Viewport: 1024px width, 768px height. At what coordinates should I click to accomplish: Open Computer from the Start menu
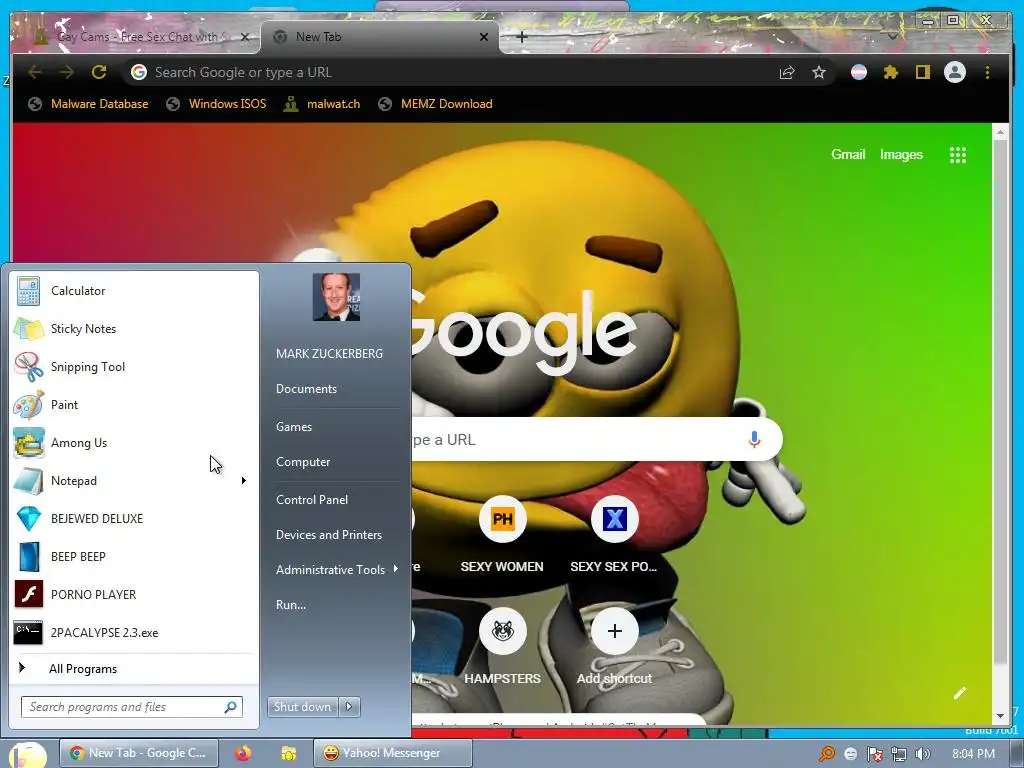303,462
